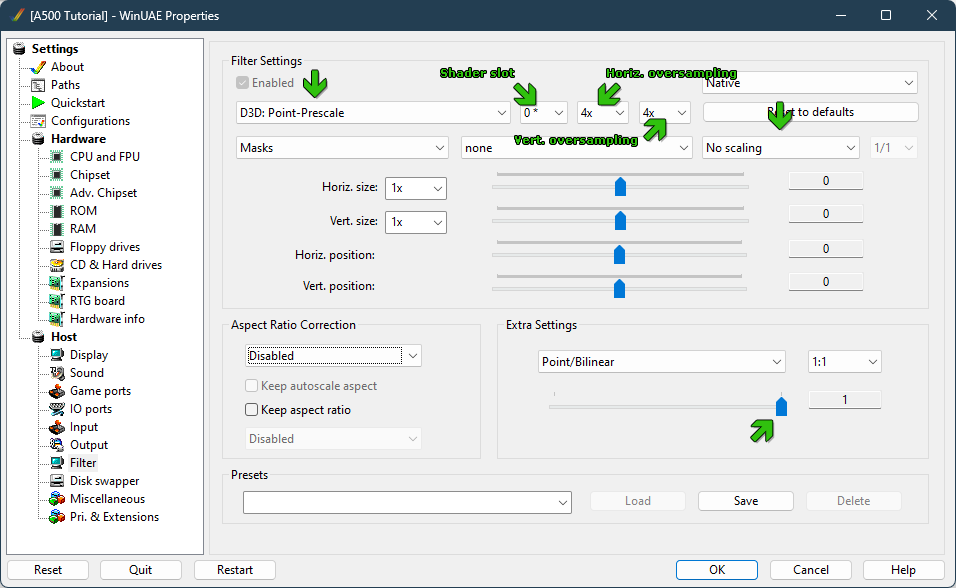956x588 pixels.
Task: Click the IO ports icon
Action: click(57, 409)
